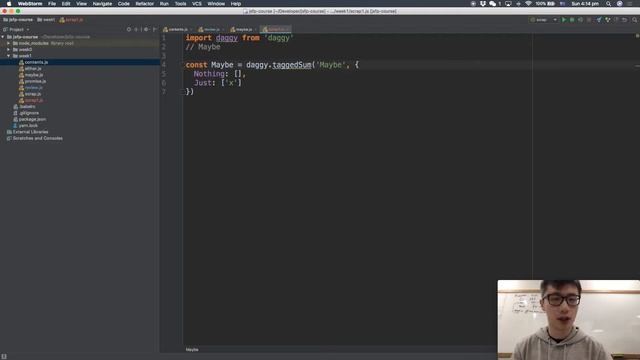
Task: Collapse the week1 folder
Action: [x=9, y=56]
